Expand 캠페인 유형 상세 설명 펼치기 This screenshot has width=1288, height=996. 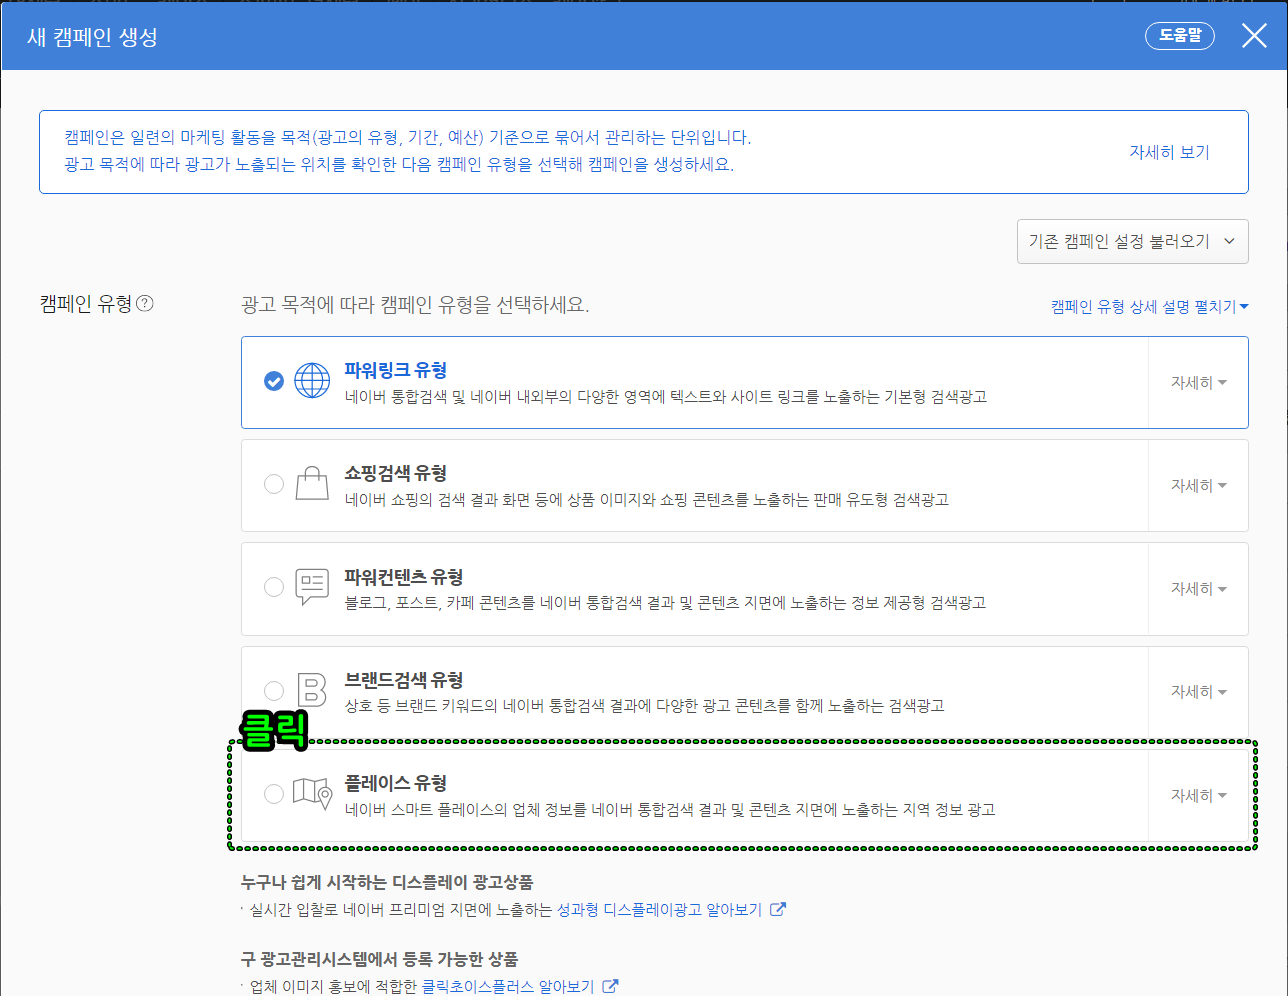1150,307
